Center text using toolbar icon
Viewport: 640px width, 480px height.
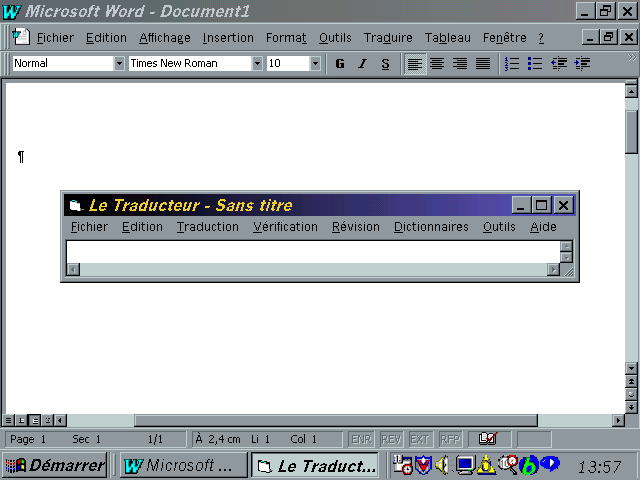pos(438,64)
